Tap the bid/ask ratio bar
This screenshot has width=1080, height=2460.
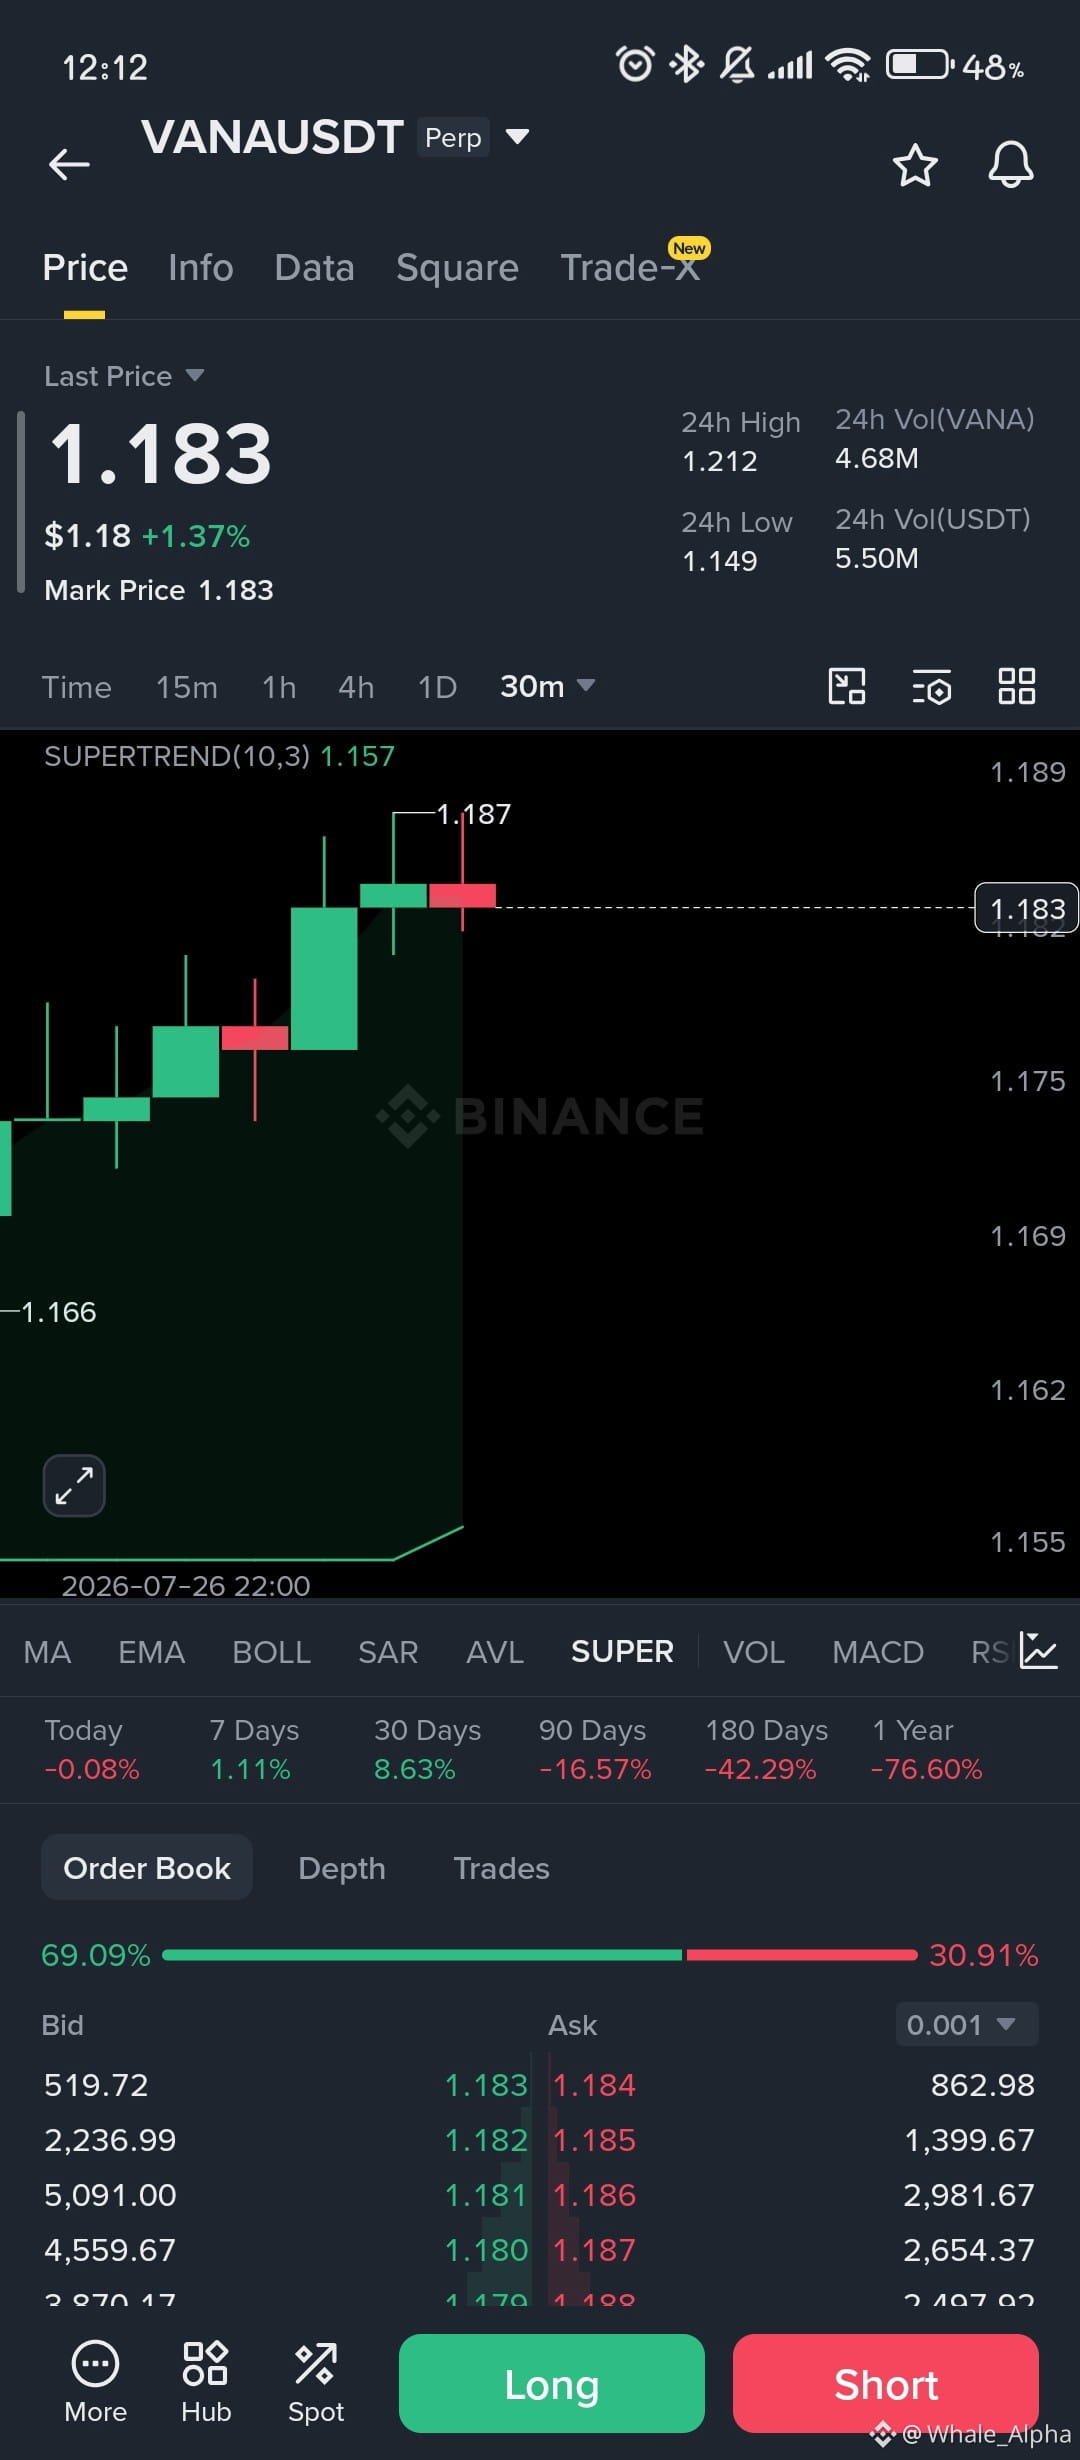(540, 1955)
